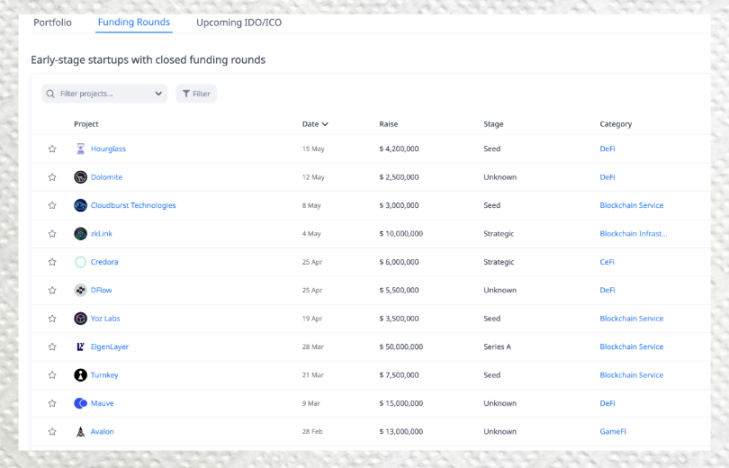This screenshot has width=729, height=468.
Task: Open the Yoz Labs link
Action: pos(106,319)
